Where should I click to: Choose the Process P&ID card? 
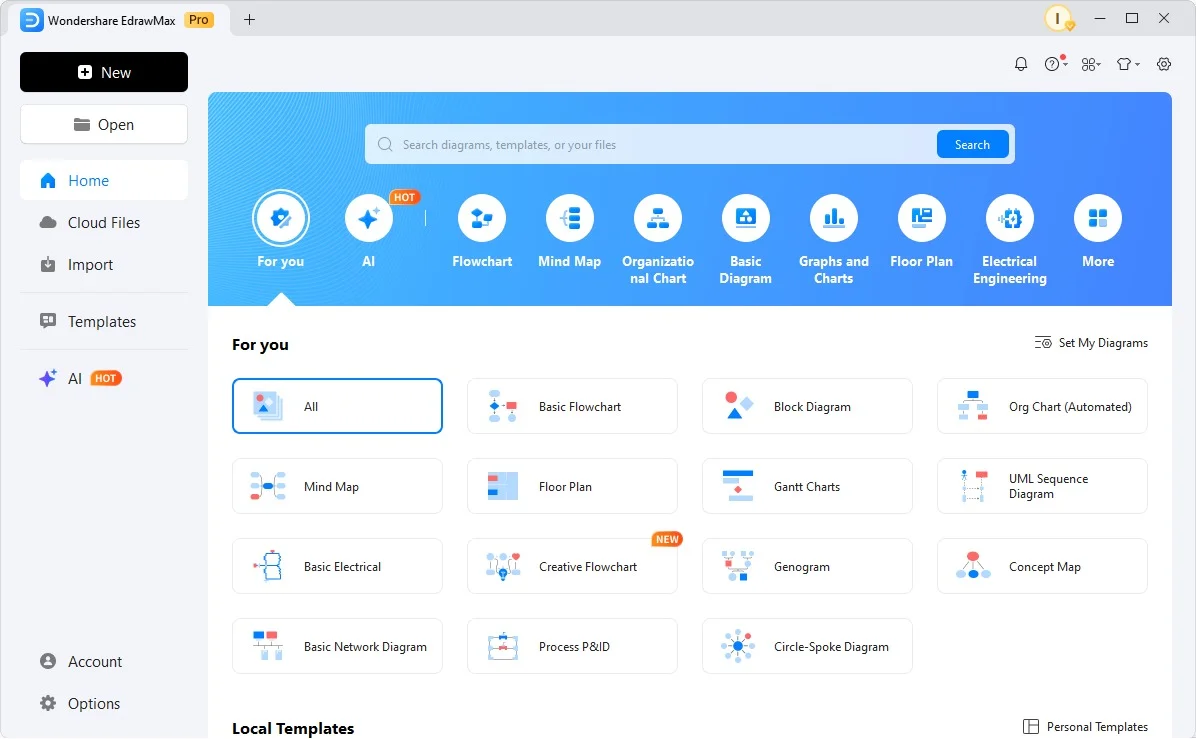click(x=572, y=647)
